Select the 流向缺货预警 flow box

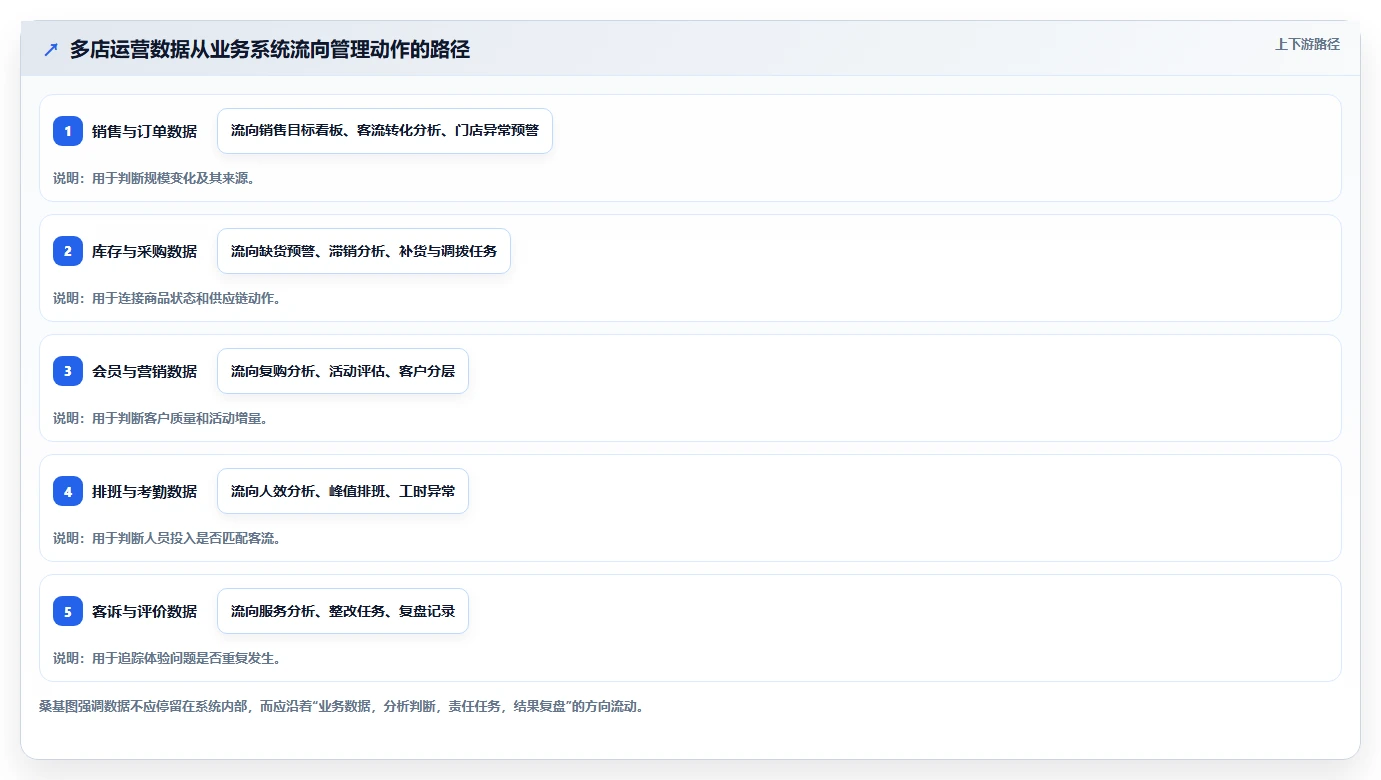[364, 251]
